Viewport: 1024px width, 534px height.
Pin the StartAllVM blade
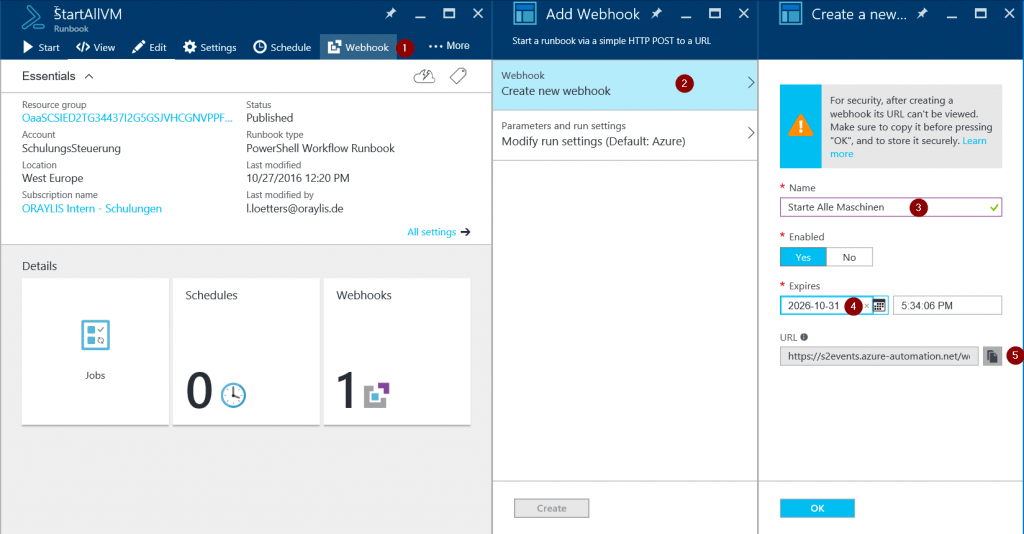[391, 13]
